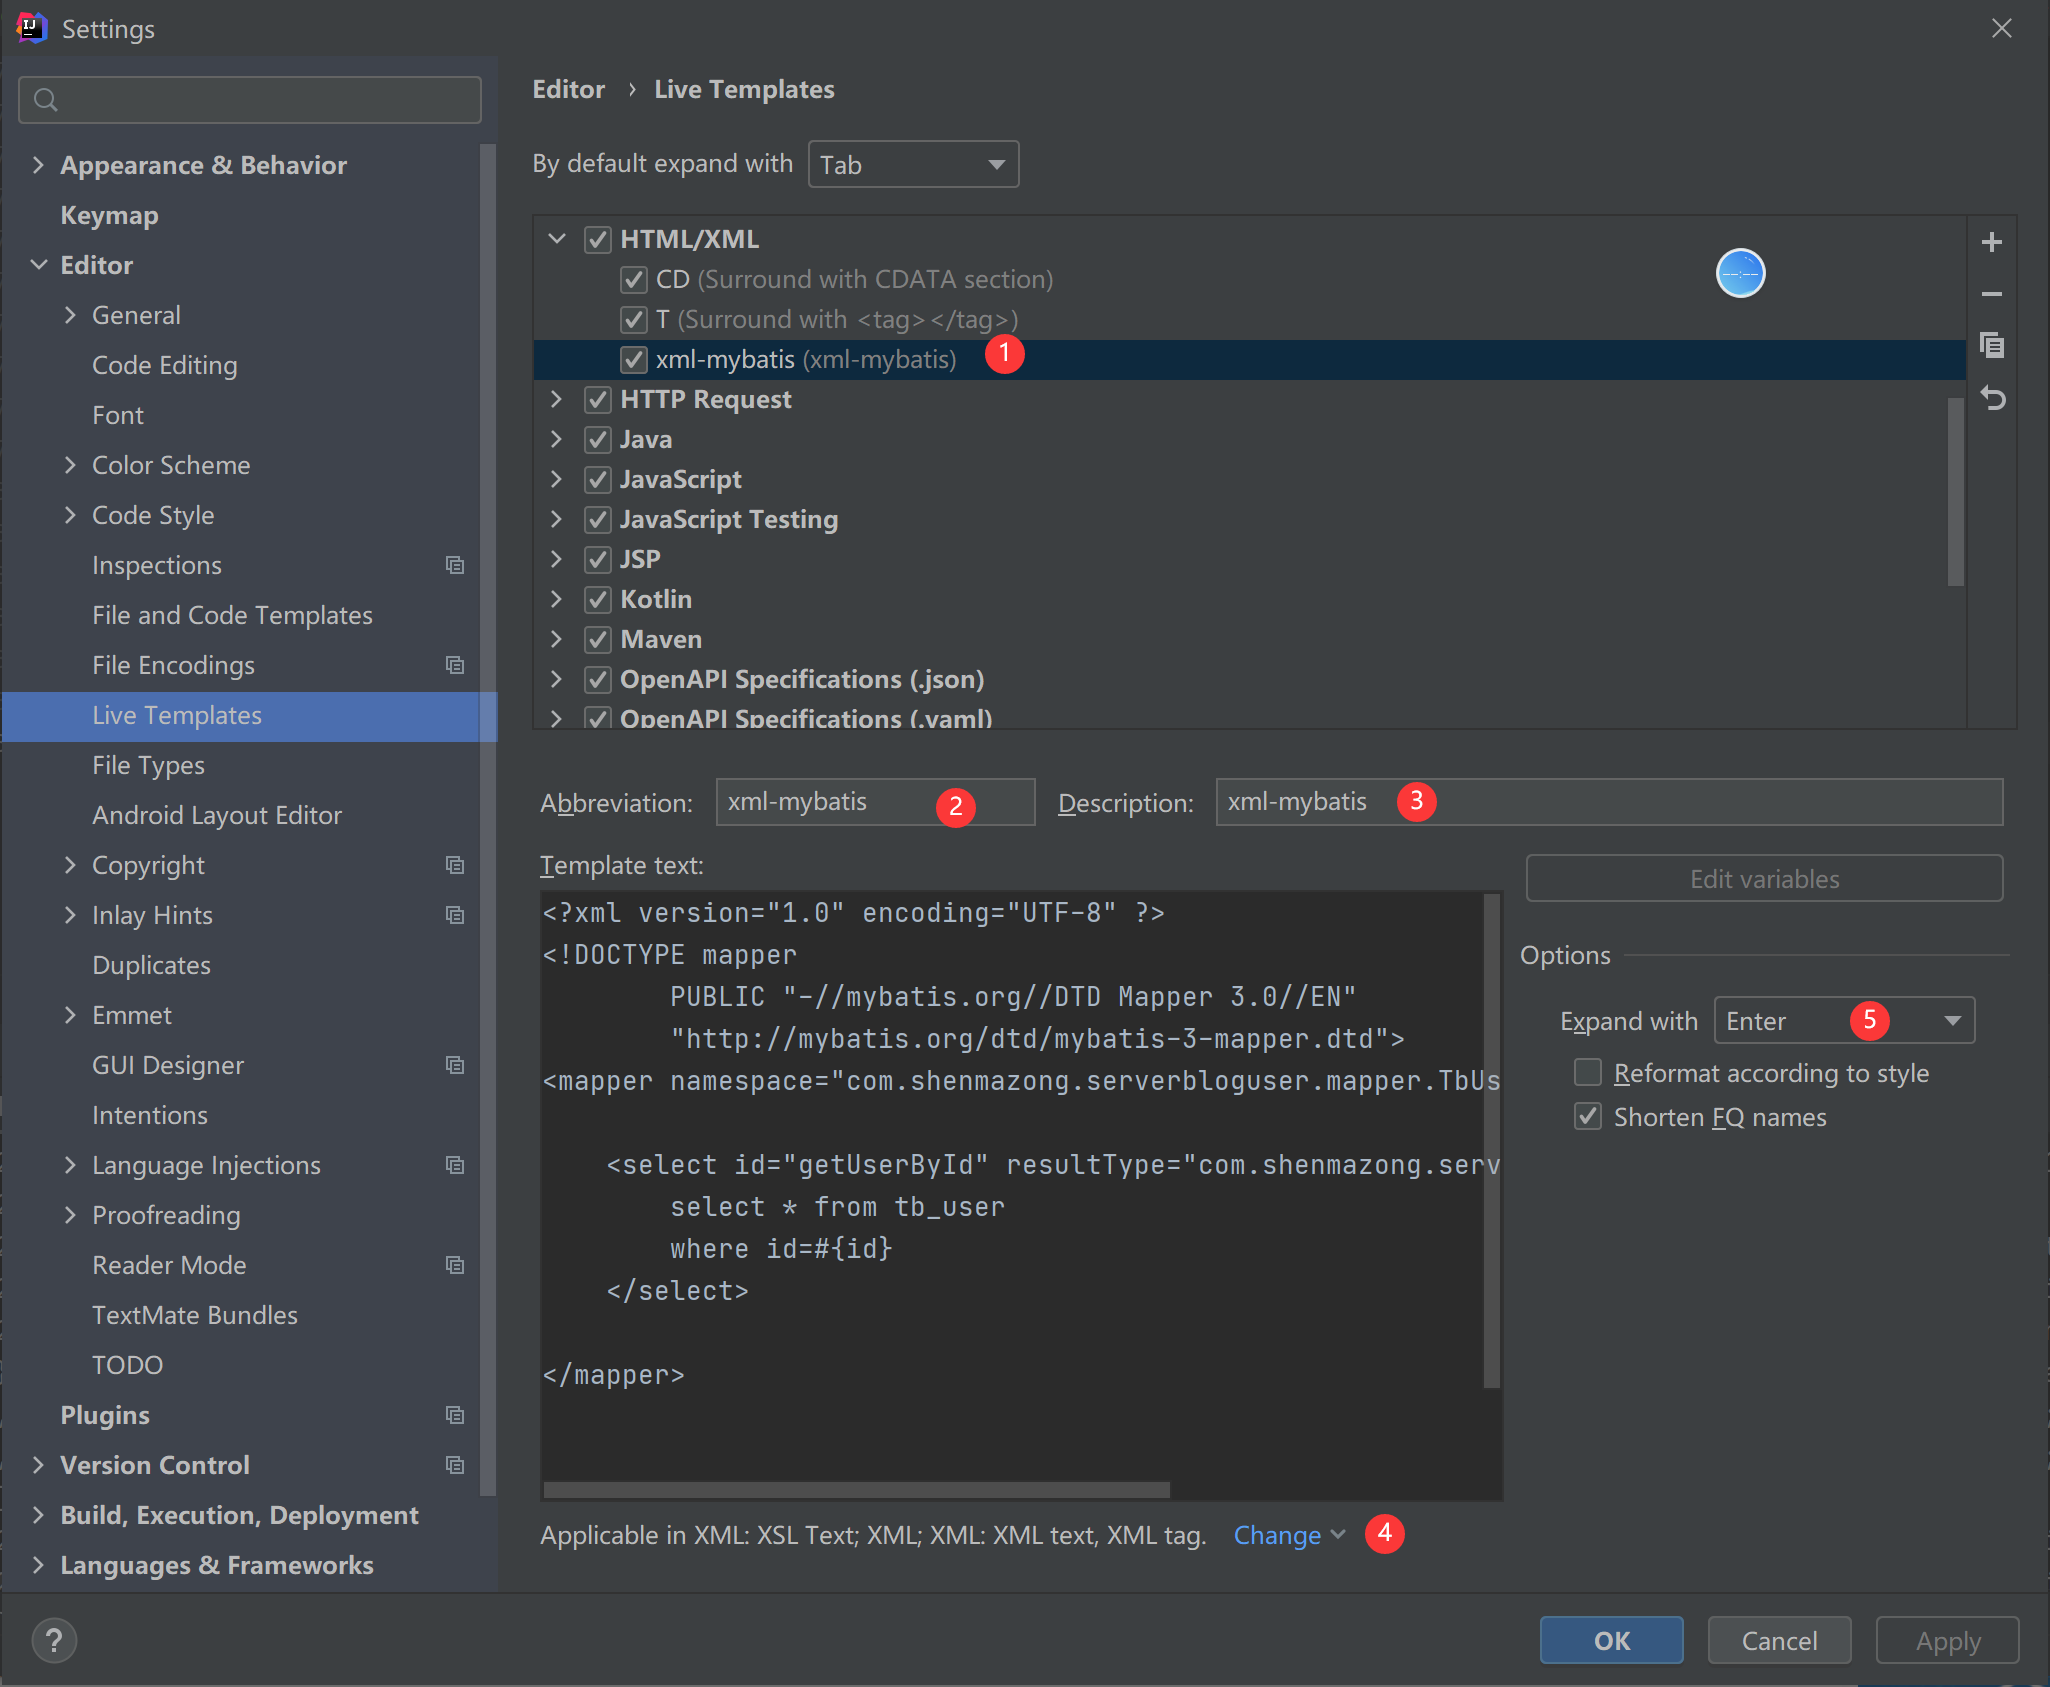2050x1687 pixels.
Task: Click project-level icon next to Copyright
Action: [455, 865]
